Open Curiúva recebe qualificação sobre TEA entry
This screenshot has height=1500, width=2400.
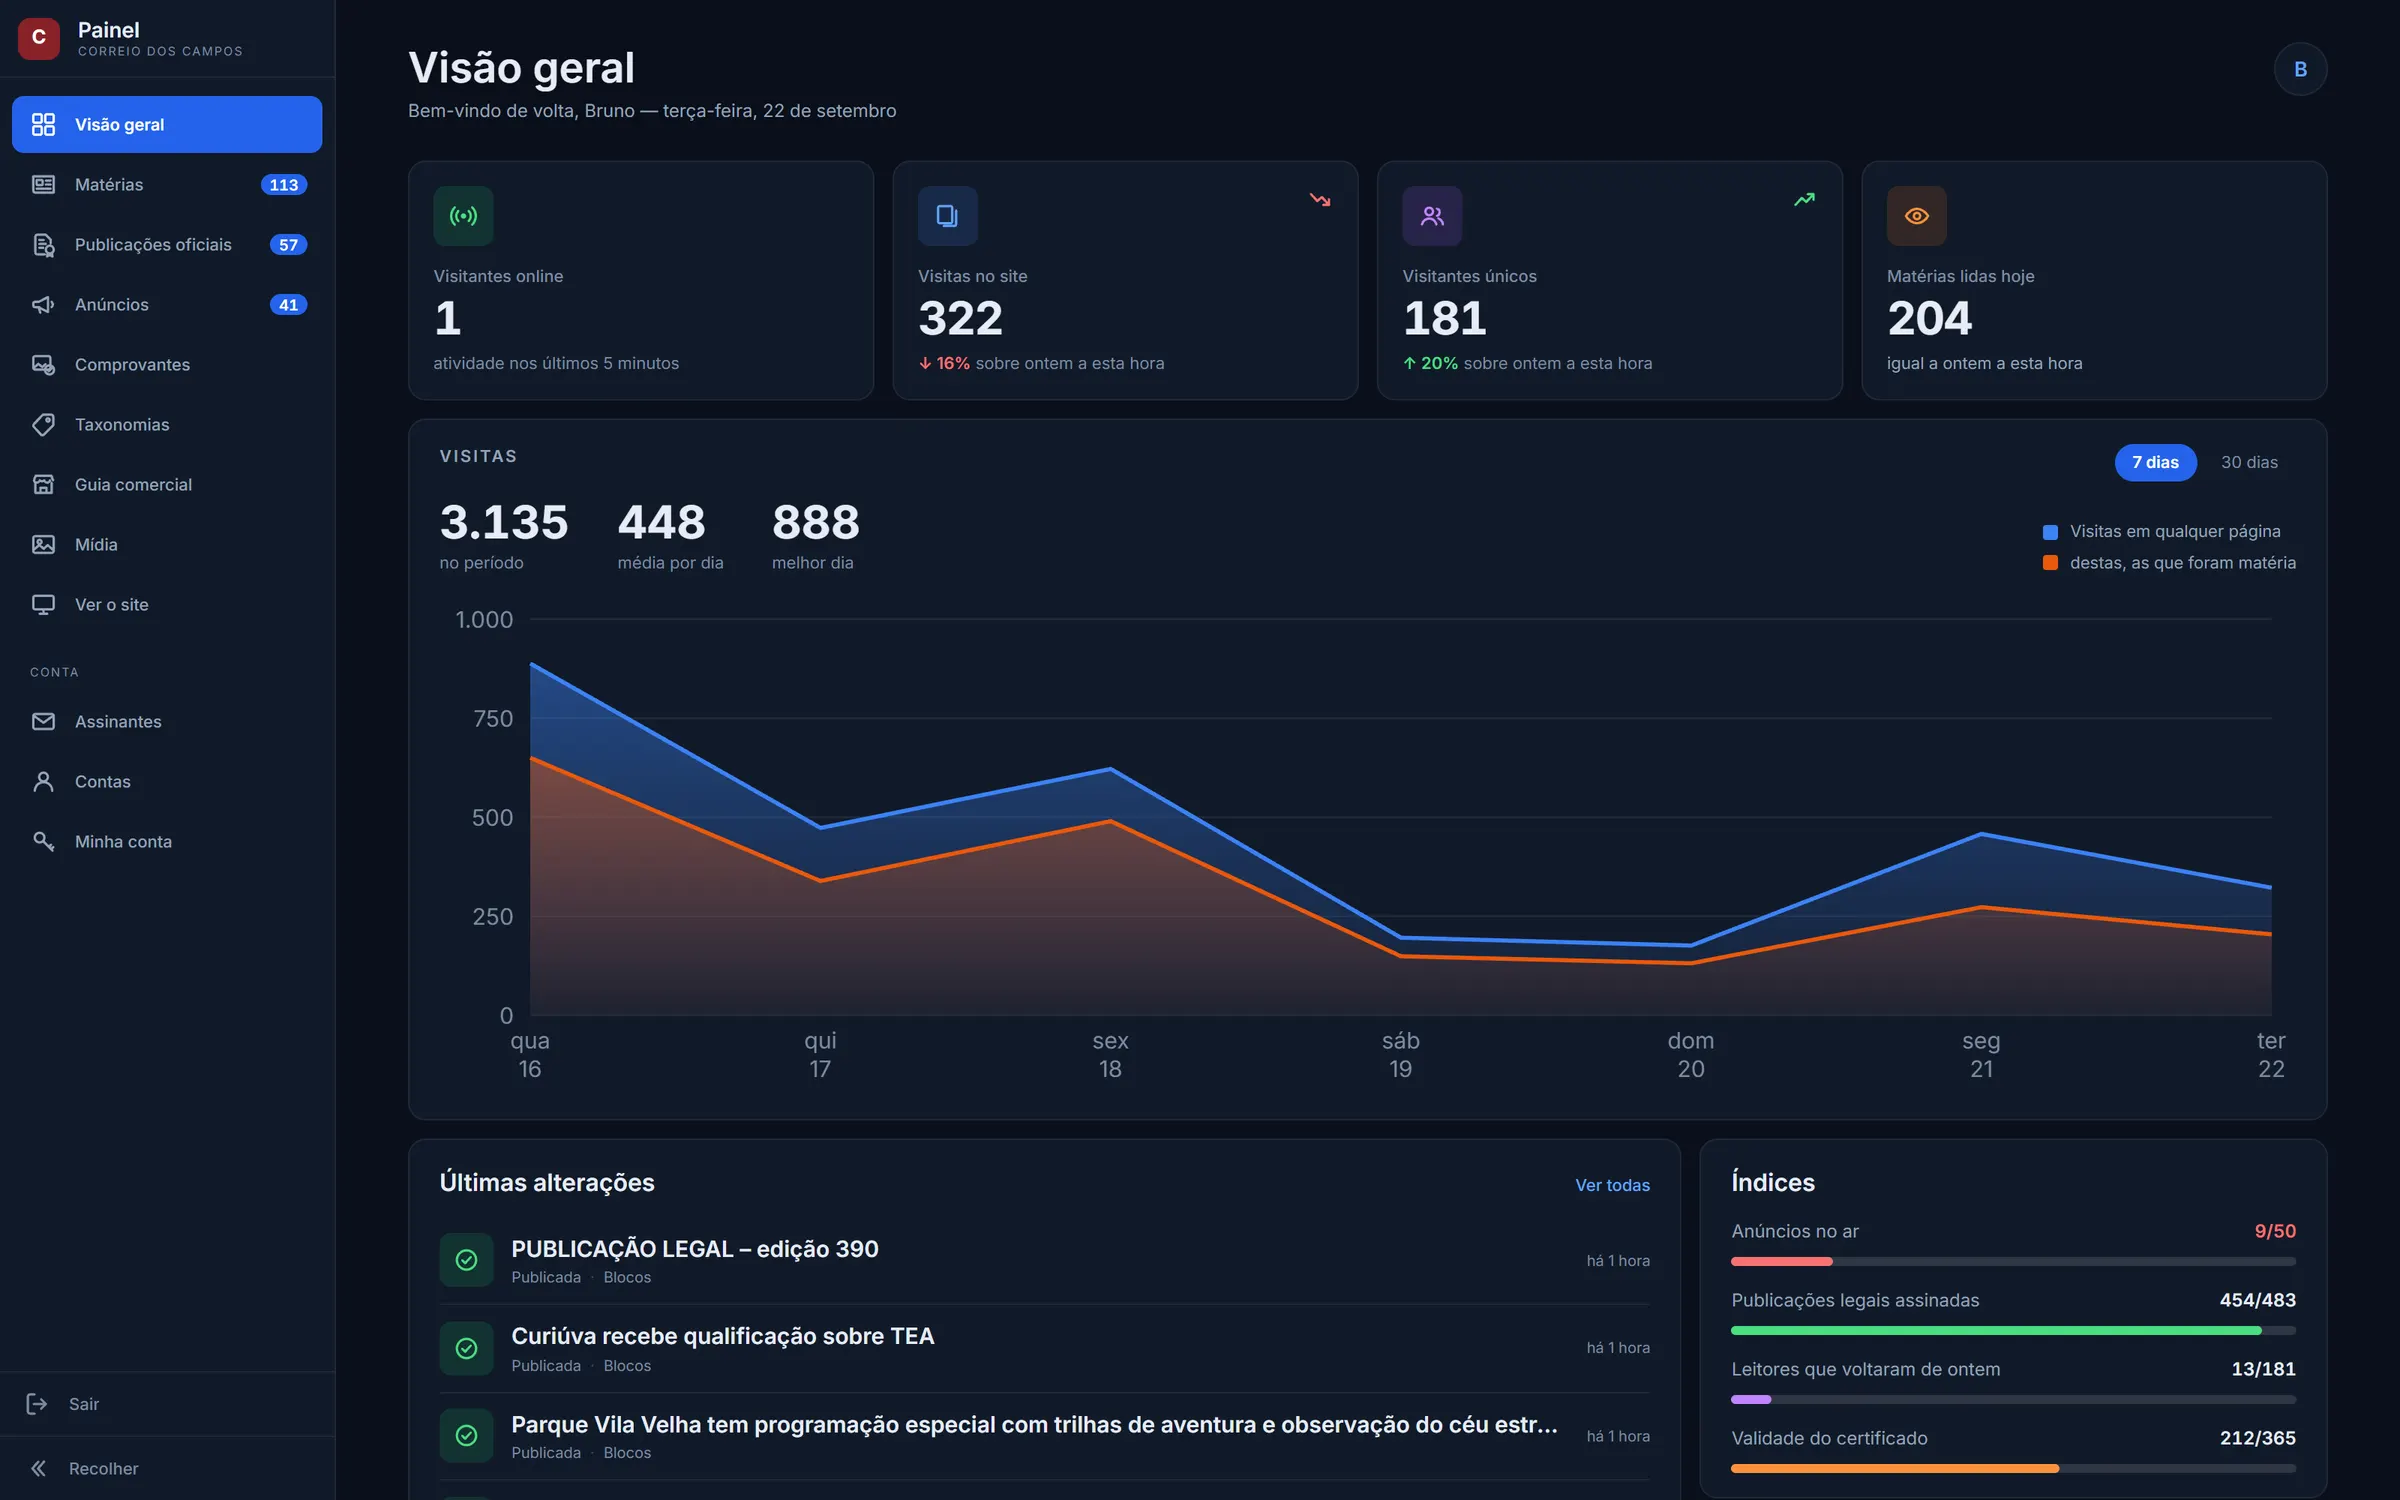(x=722, y=1336)
